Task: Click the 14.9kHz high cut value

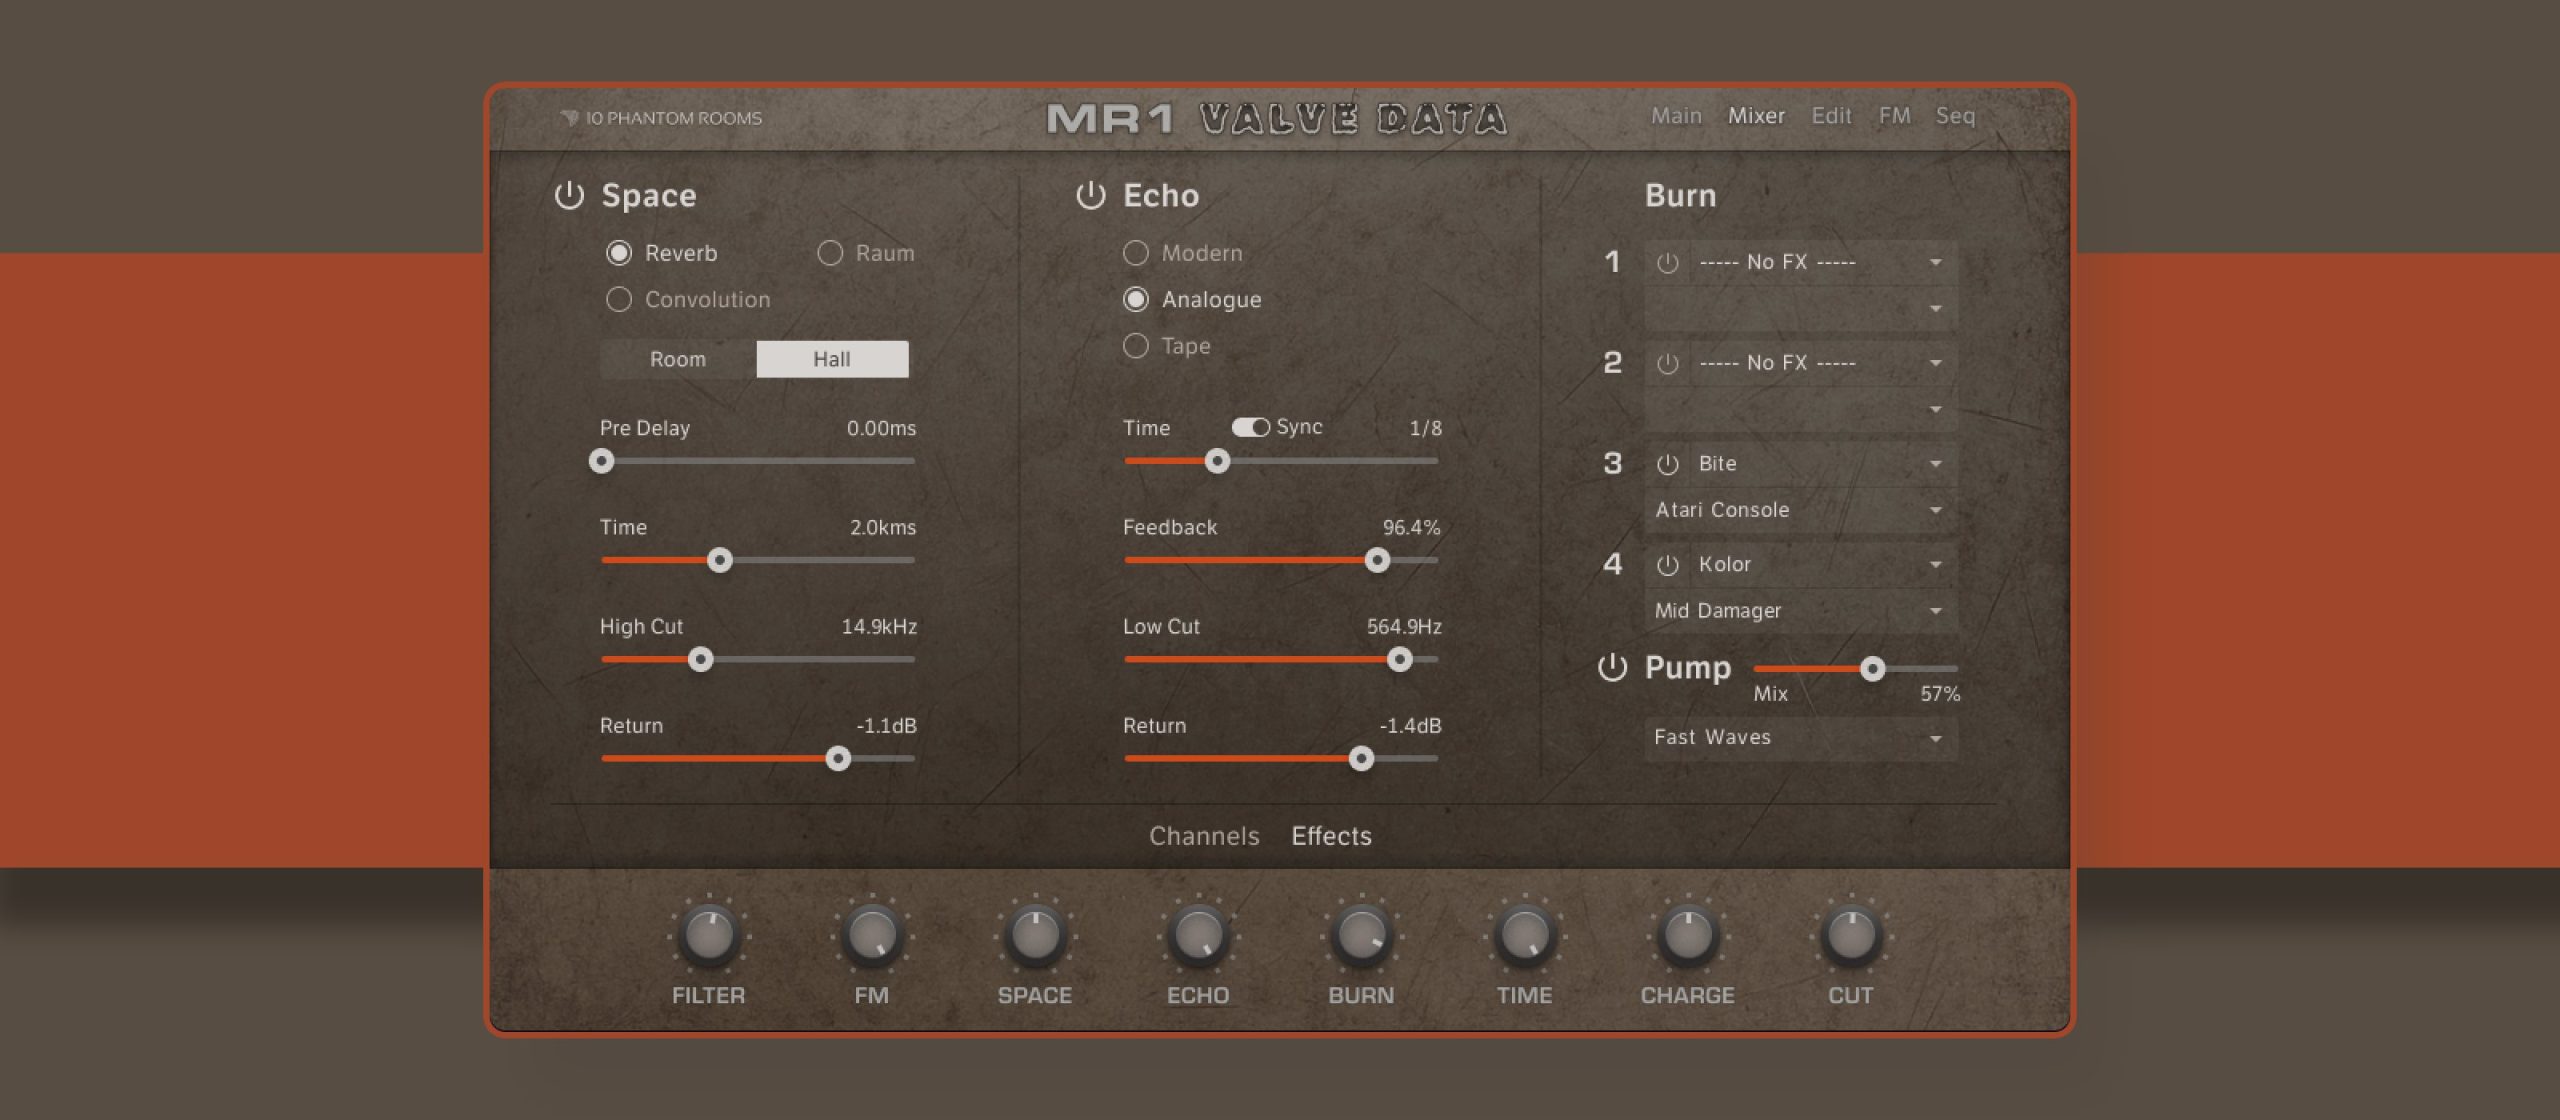Action: (x=879, y=626)
